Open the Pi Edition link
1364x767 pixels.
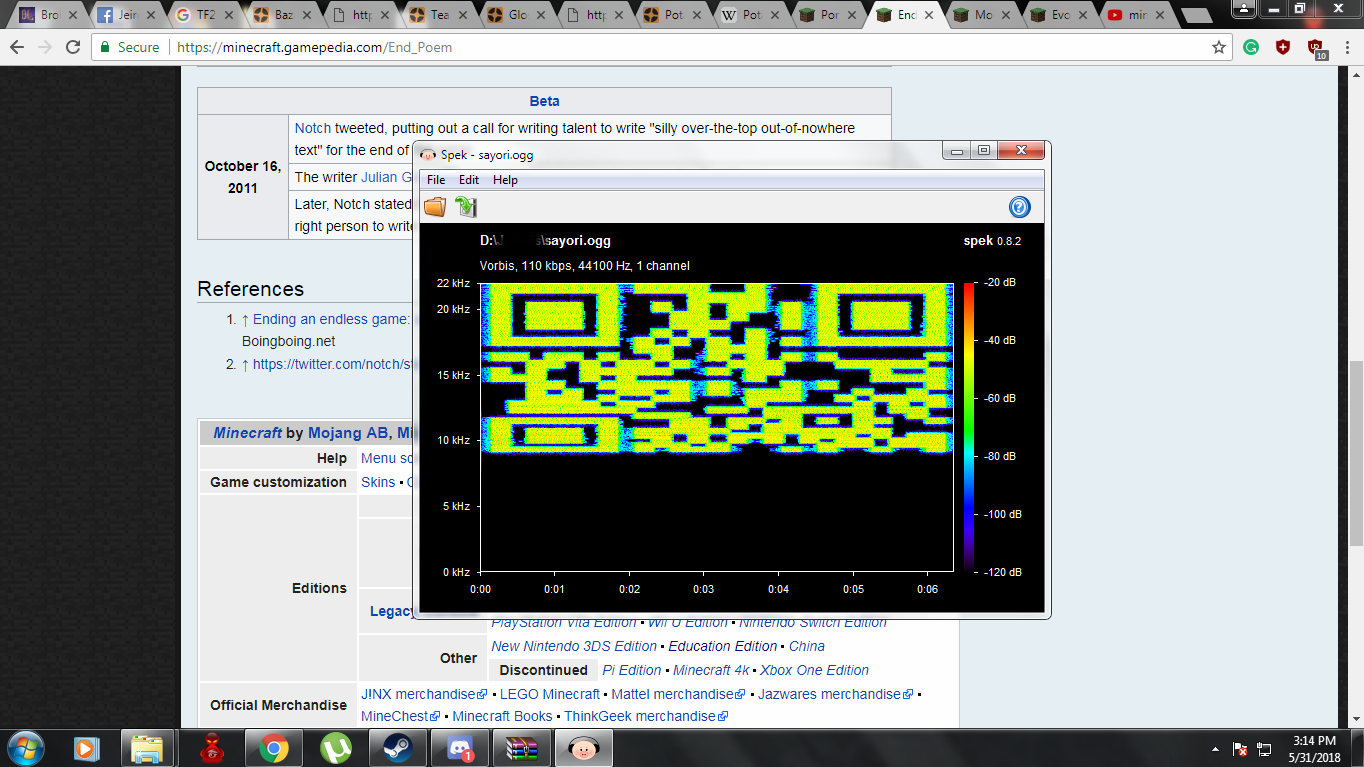[x=632, y=670]
